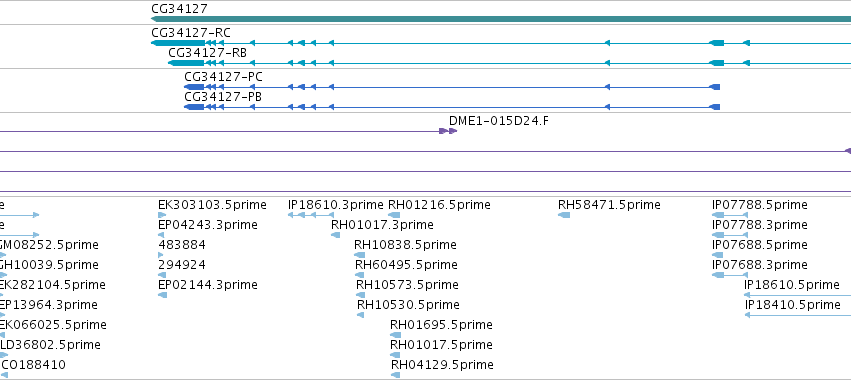Click the EP02144.3prime EST marker
Screen dimensions: 851x380
(x=162, y=295)
